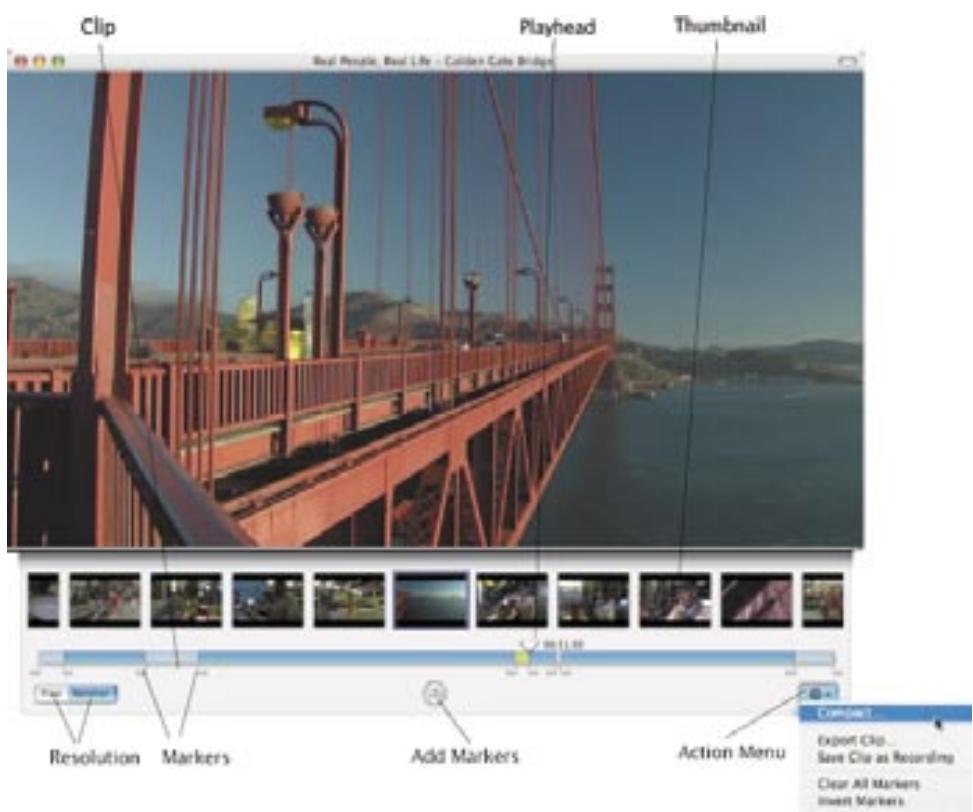Minimize the window with yellow button
This screenshot has width=973, height=812.
[40, 61]
